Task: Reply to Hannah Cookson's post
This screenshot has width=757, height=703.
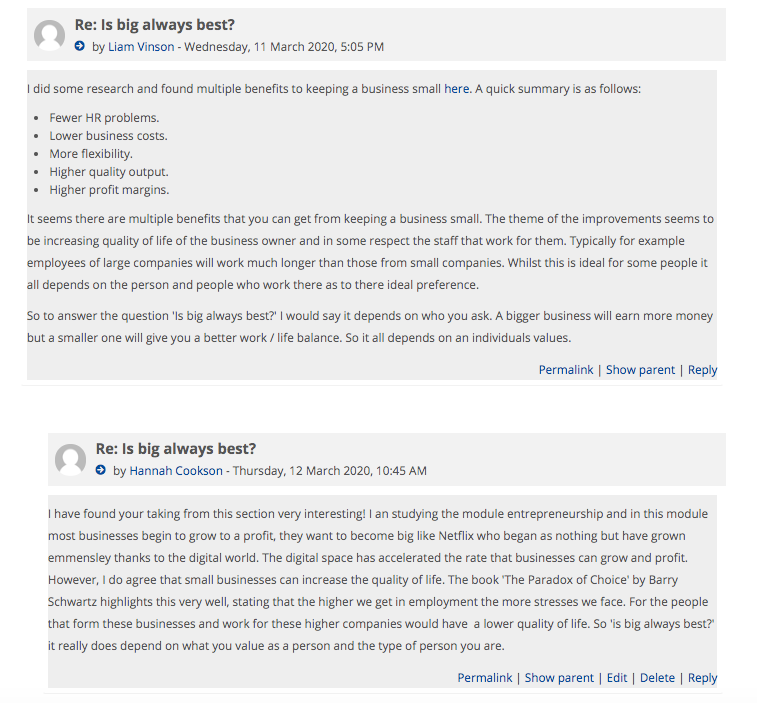Action: tap(702, 678)
